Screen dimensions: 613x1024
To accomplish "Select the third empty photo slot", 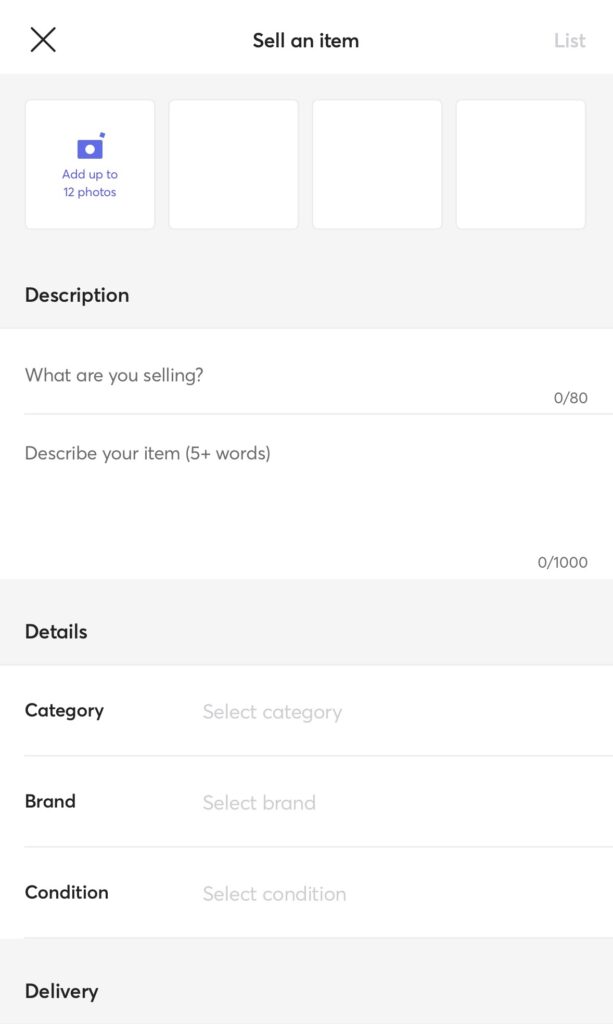I will tap(377, 164).
